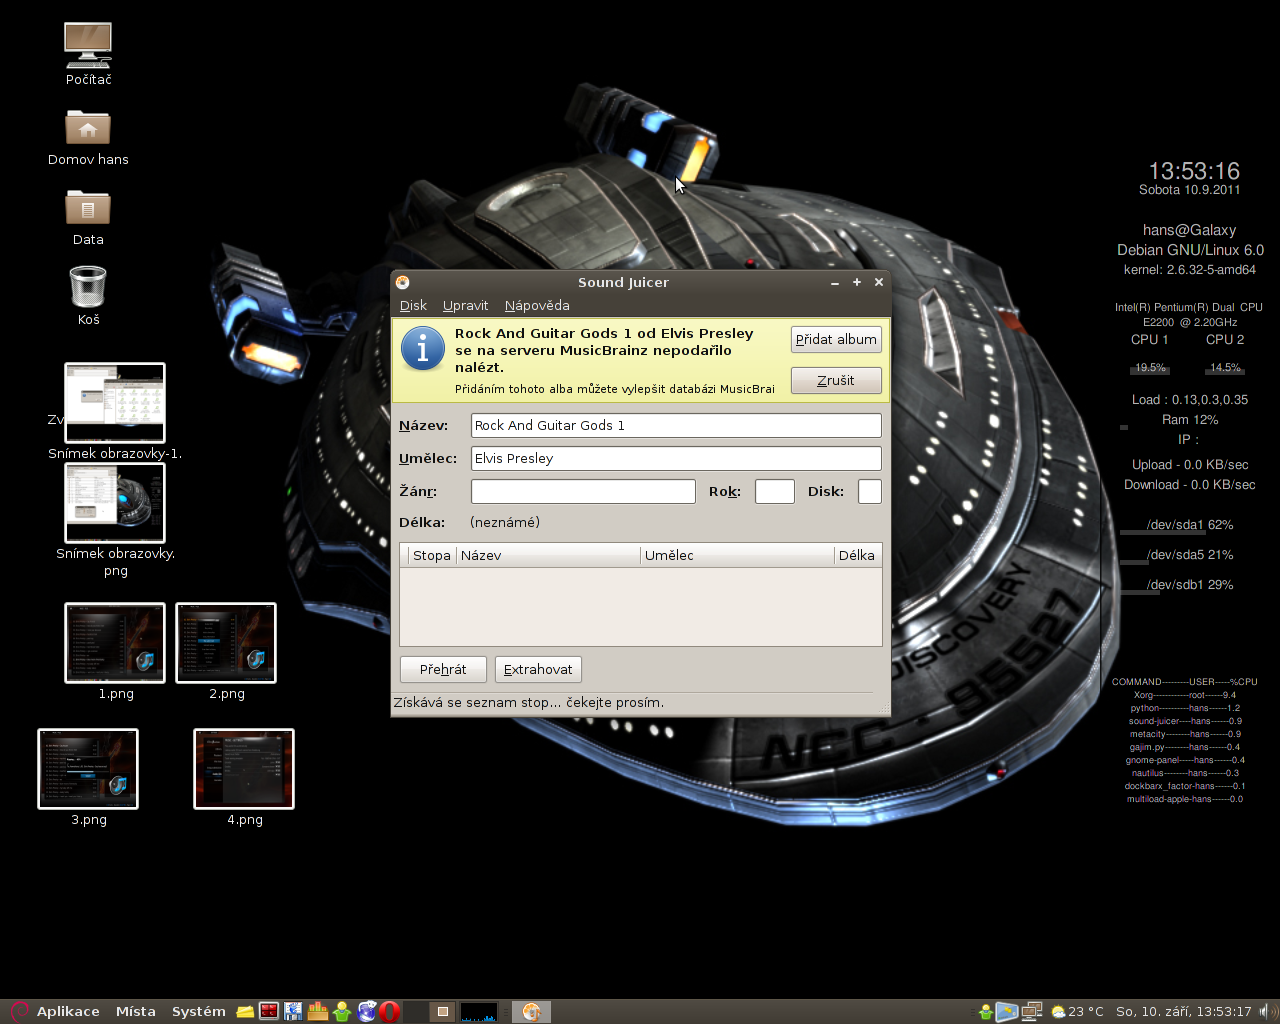Click the system load monitor graph applet
This screenshot has width=1280, height=1024.
[479, 1012]
